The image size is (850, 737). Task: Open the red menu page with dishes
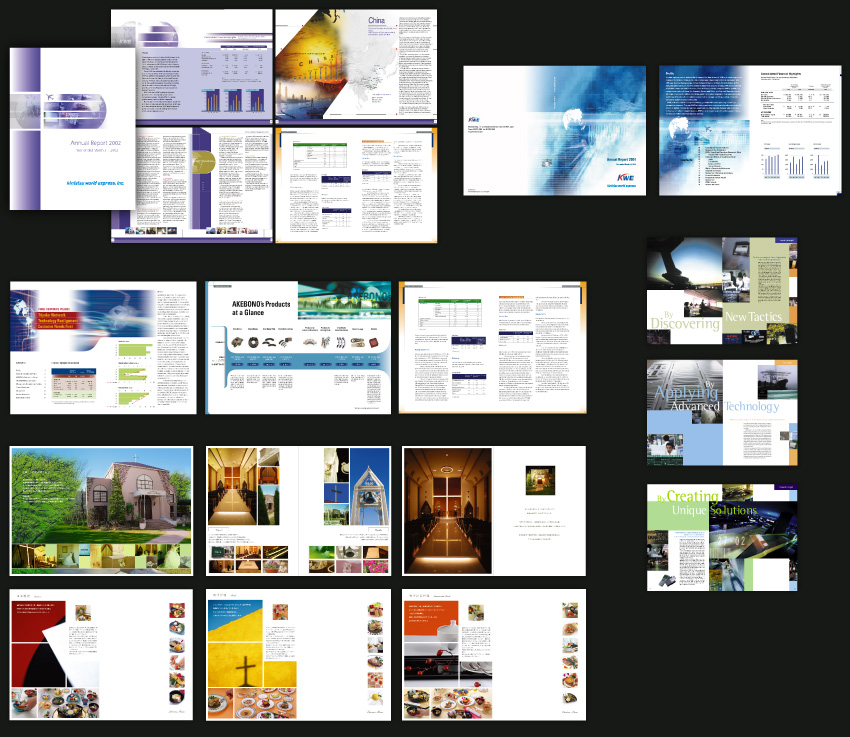(x=101, y=655)
